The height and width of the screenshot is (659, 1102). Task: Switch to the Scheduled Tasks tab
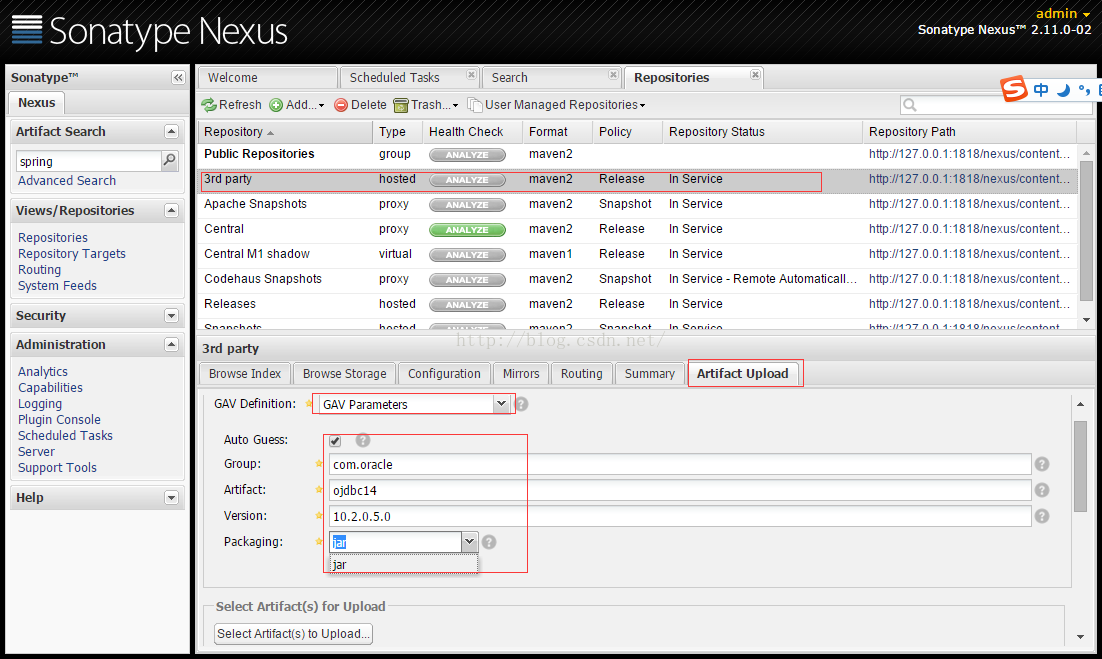pos(394,77)
